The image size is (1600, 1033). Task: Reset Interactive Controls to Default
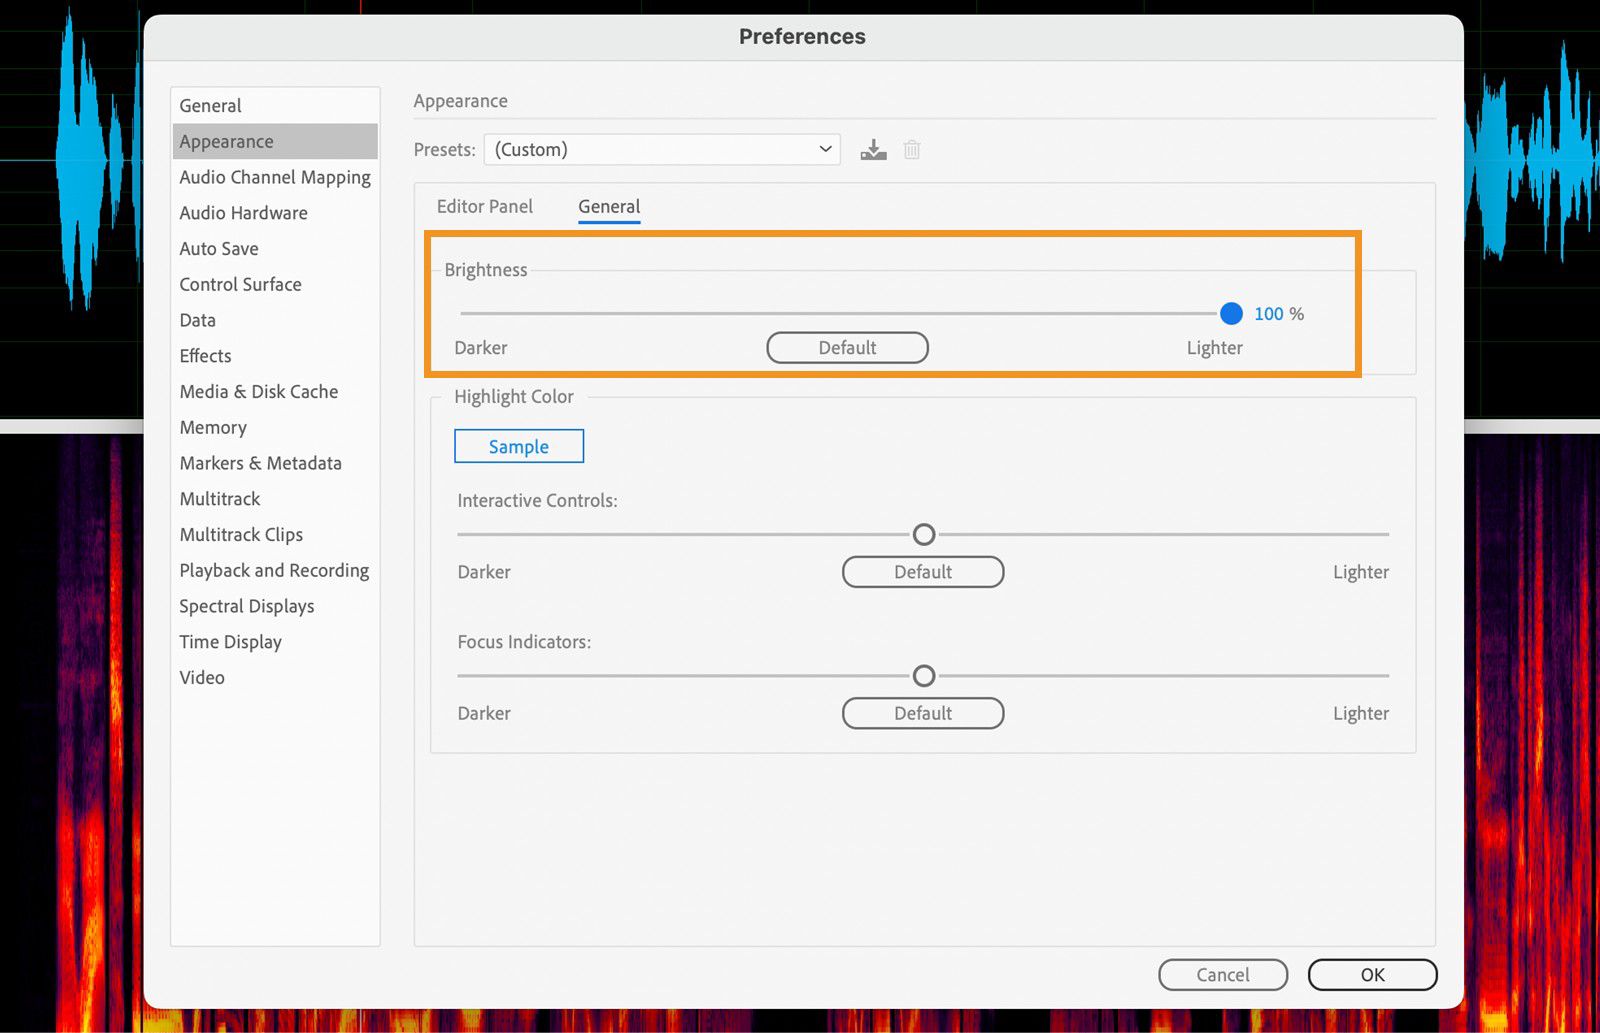click(x=922, y=572)
